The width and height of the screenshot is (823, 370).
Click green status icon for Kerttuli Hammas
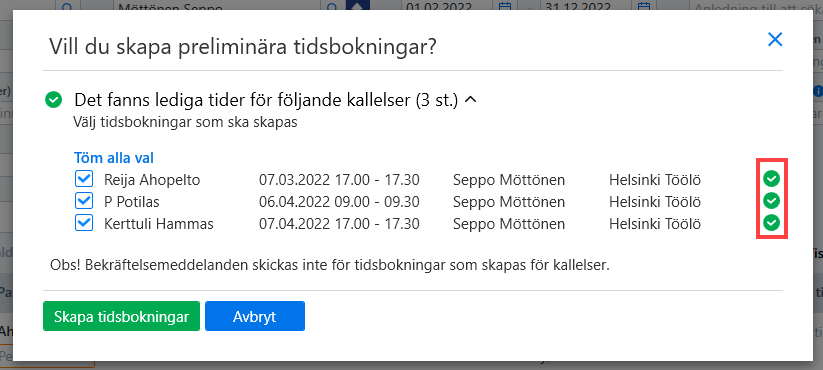click(771, 223)
